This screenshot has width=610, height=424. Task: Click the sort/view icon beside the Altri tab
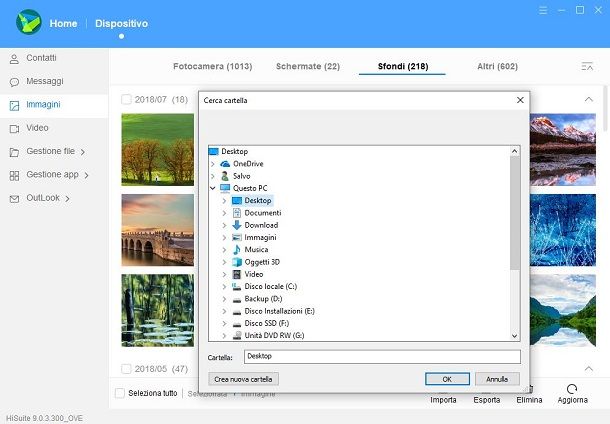point(587,66)
